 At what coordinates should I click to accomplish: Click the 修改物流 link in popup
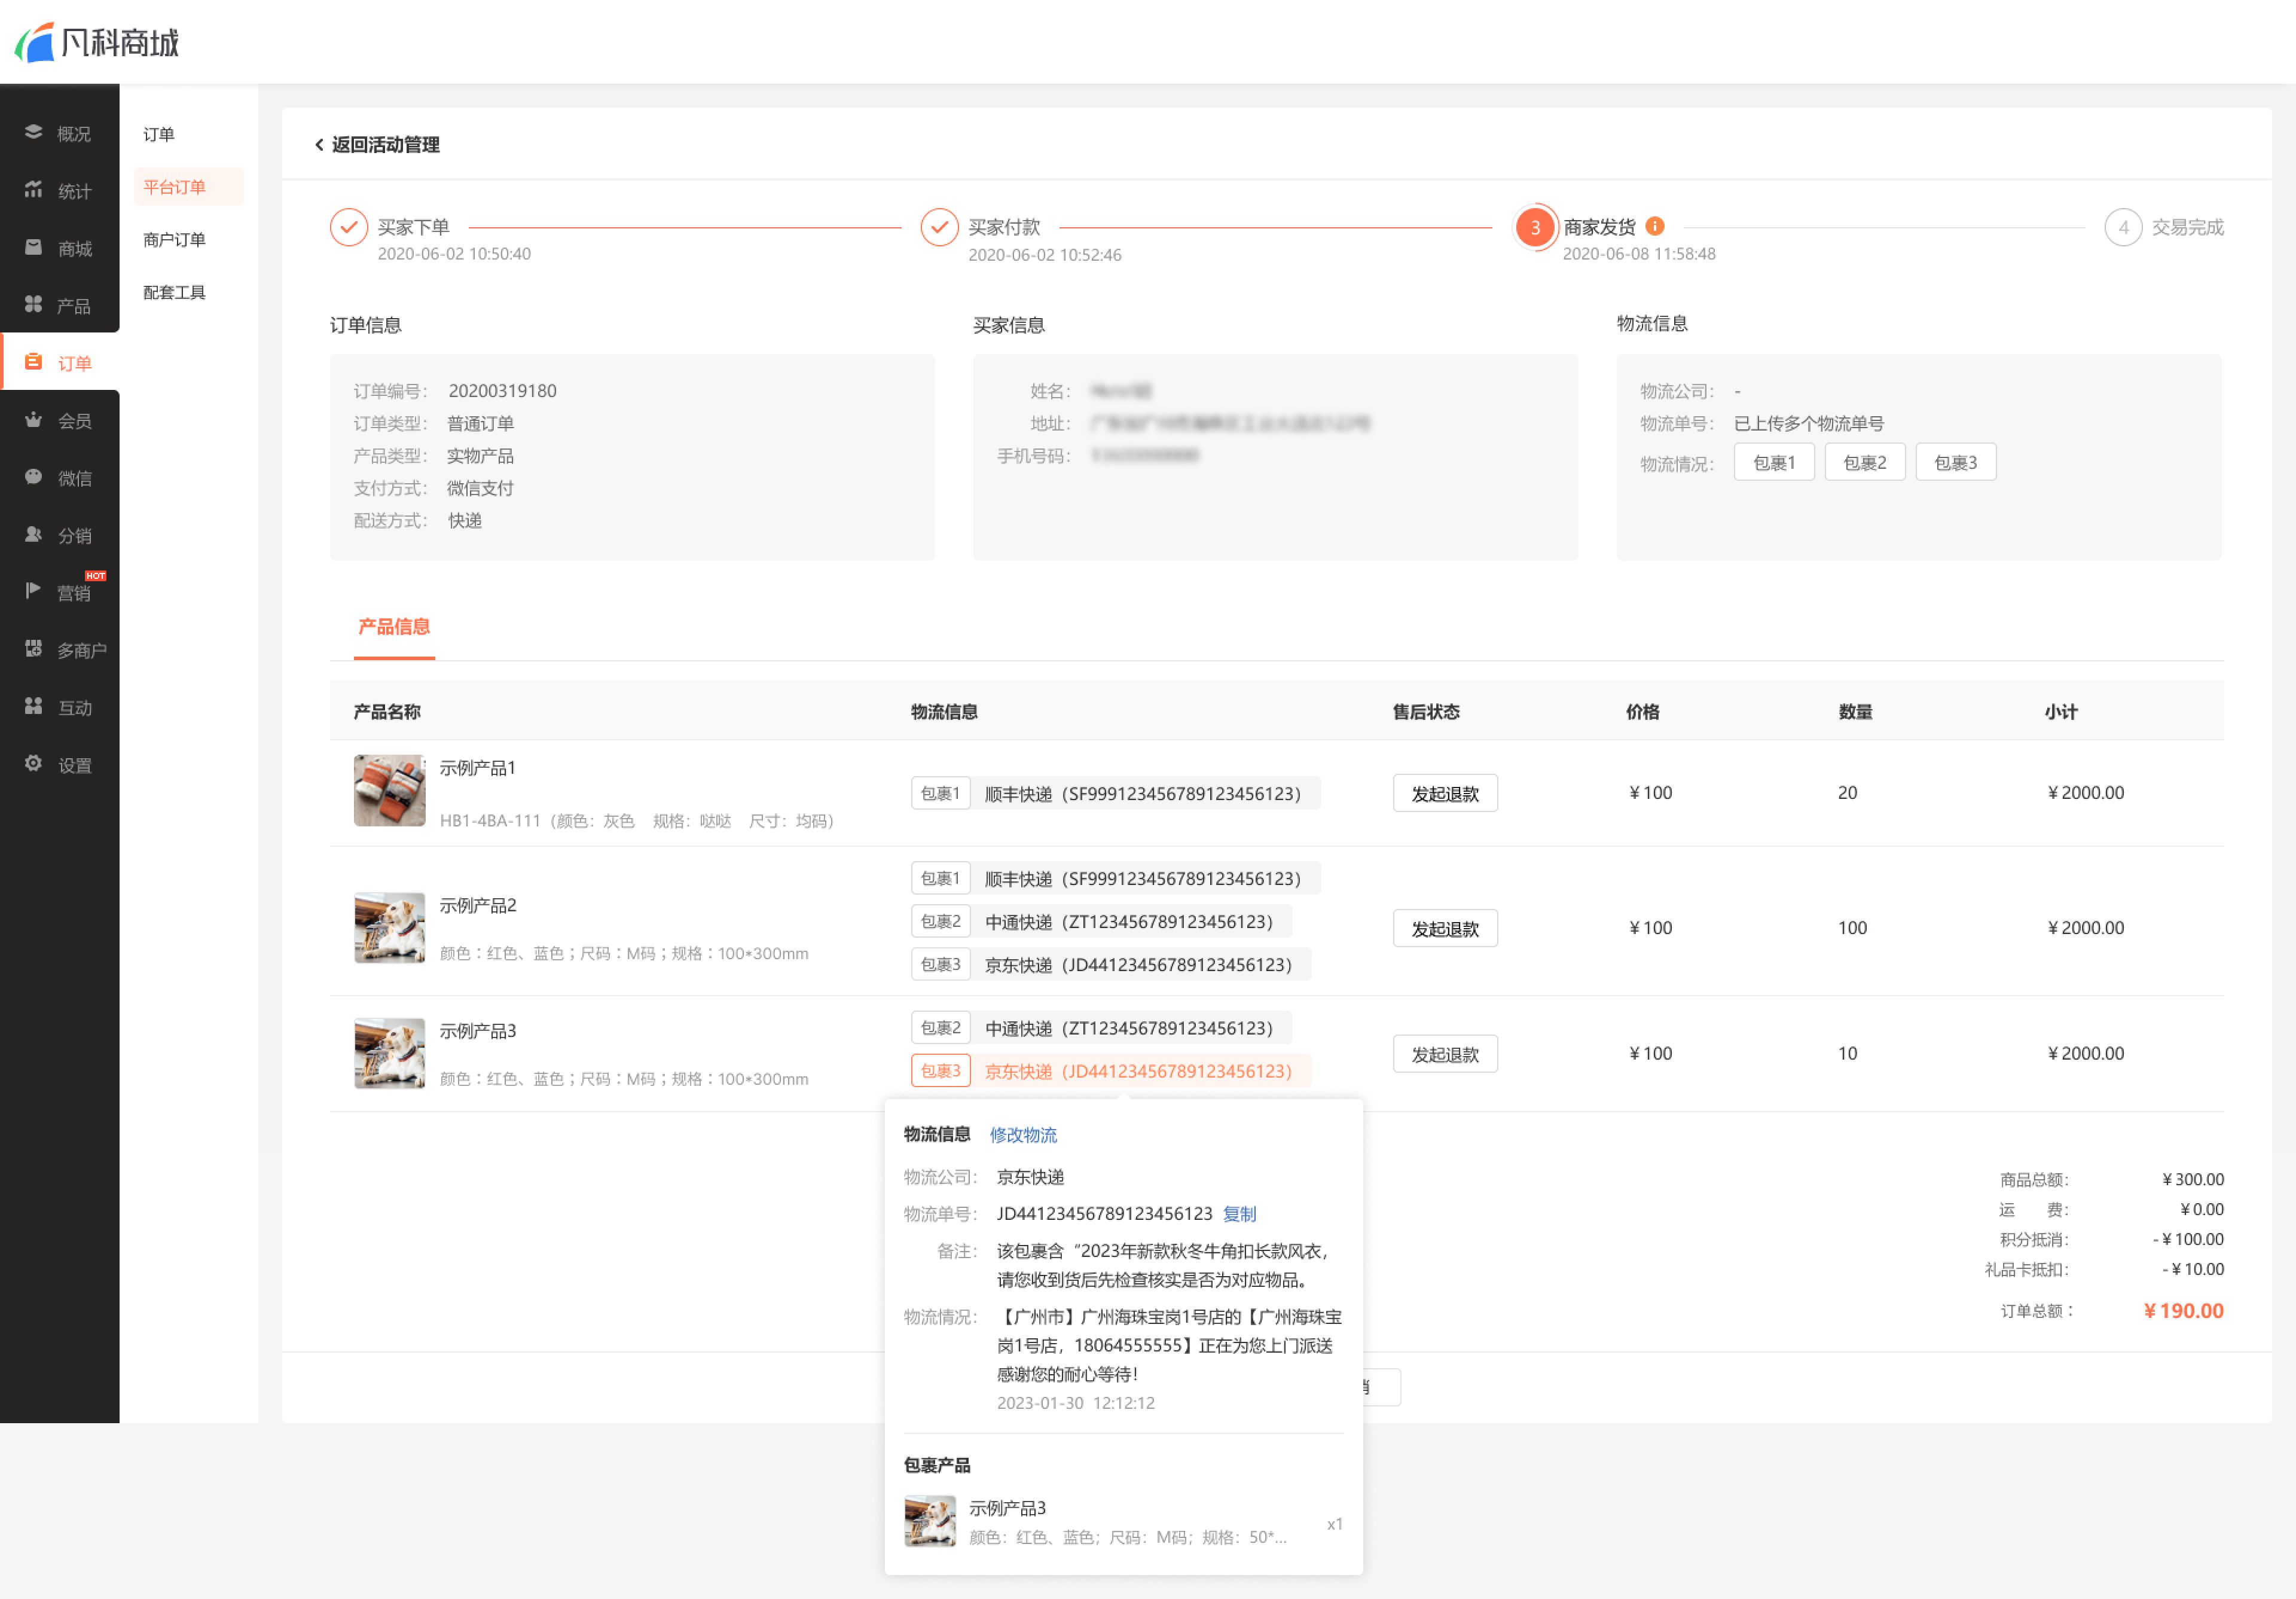(1023, 1135)
